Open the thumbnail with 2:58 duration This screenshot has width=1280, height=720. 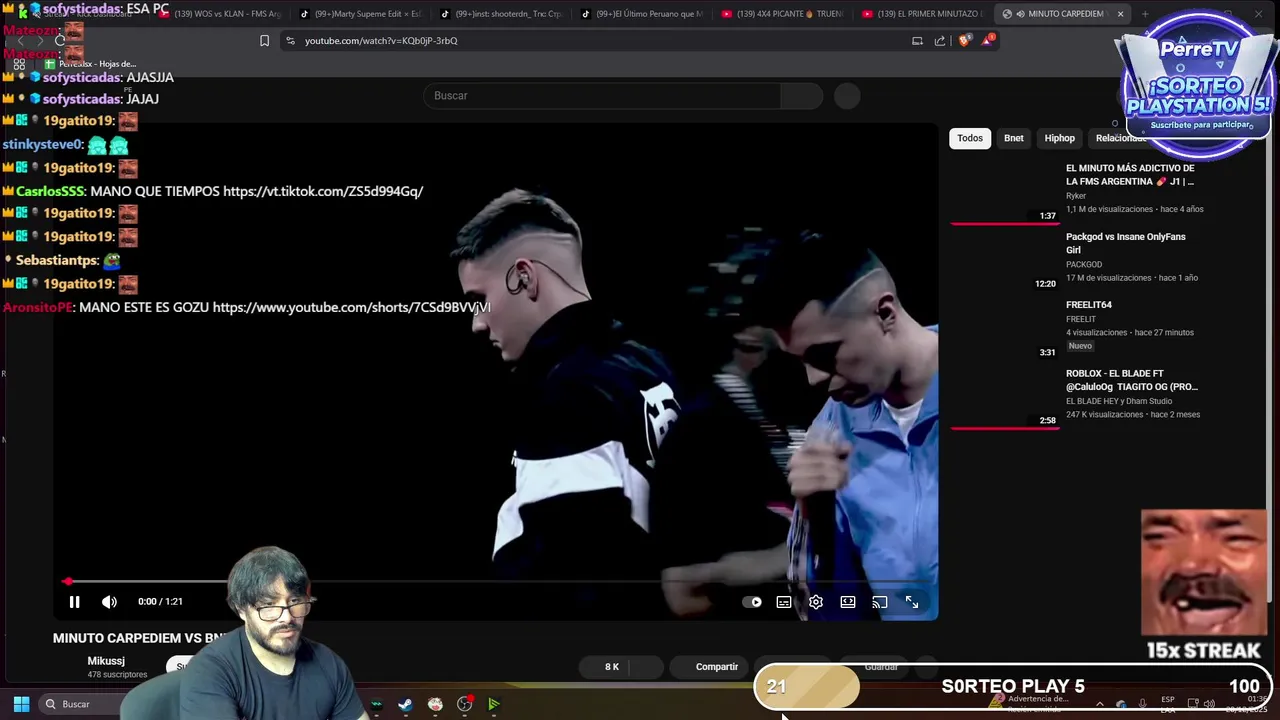tap(1005, 398)
